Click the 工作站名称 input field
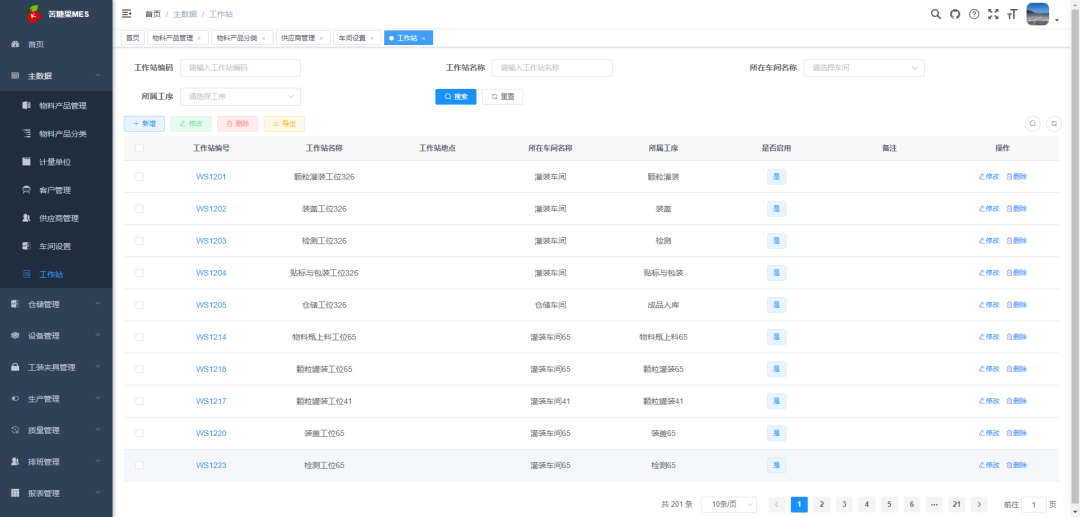 551,68
